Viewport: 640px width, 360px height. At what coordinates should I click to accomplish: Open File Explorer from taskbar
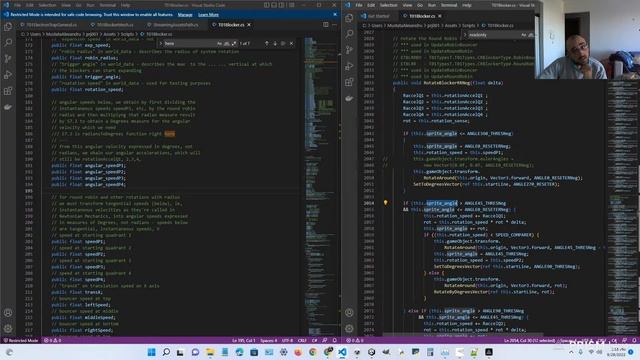[210, 352]
